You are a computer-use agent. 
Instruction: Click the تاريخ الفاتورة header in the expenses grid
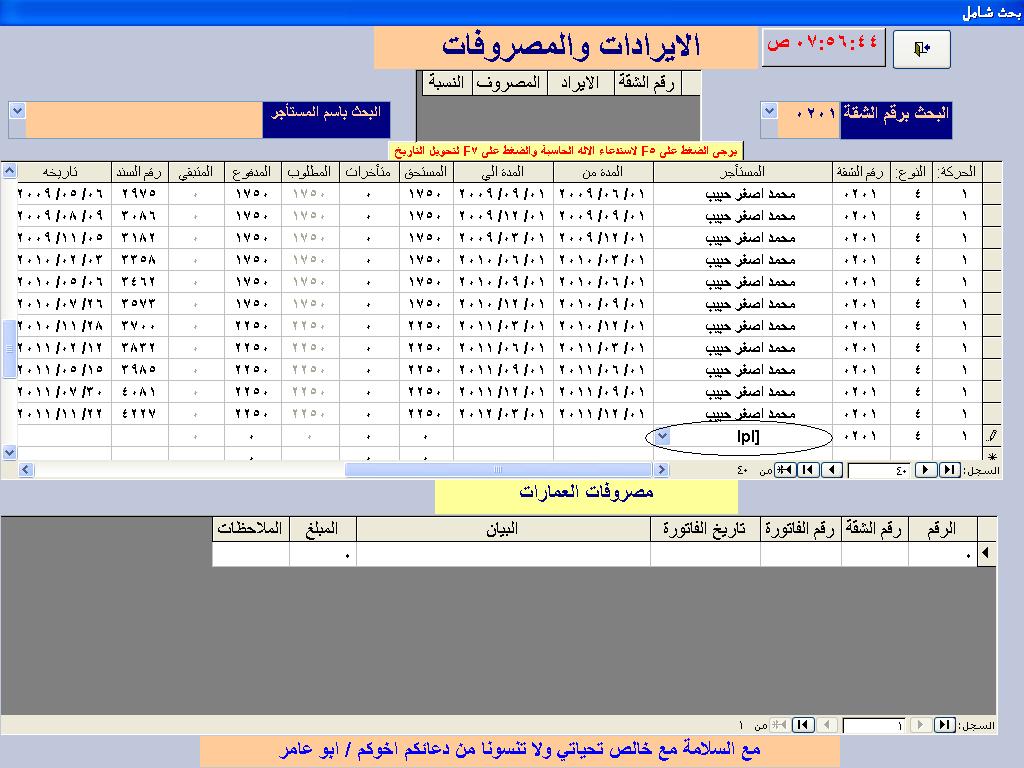coord(705,529)
